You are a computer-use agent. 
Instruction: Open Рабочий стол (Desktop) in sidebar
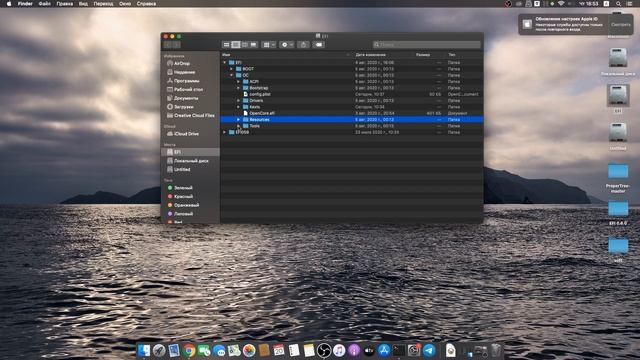pyautogui.click(x=184, y=89)
